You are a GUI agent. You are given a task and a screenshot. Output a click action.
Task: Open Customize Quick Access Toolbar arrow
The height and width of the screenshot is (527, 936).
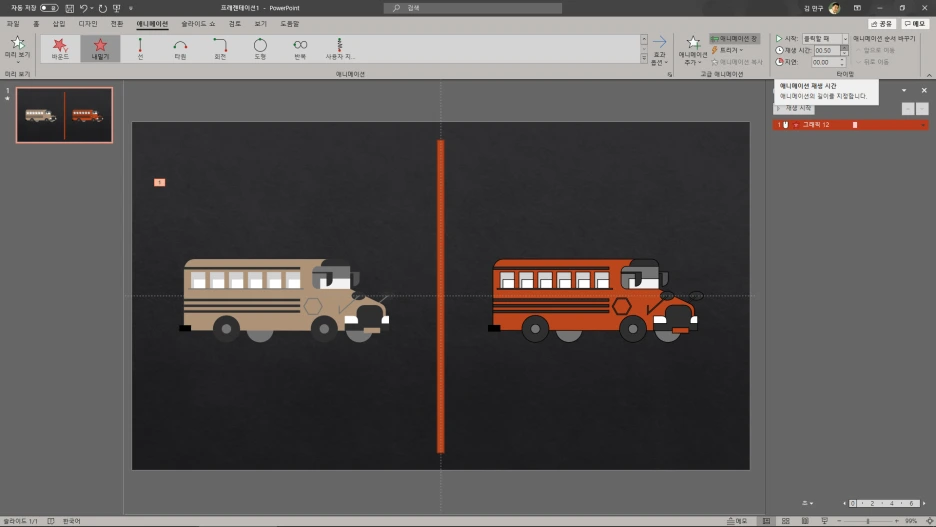[x=131, y=8]
